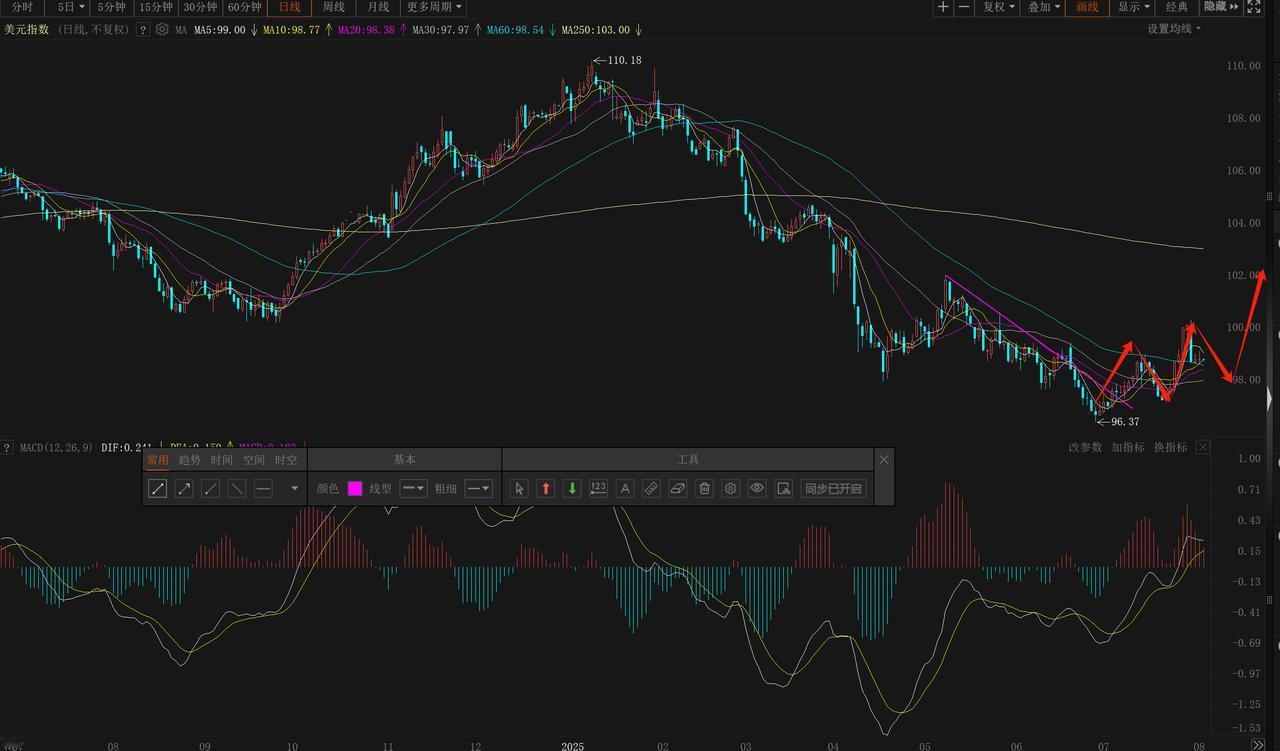Select the arrow line drawing tool
Viewport: 1280px width, 751px height.
coord(184,489)
